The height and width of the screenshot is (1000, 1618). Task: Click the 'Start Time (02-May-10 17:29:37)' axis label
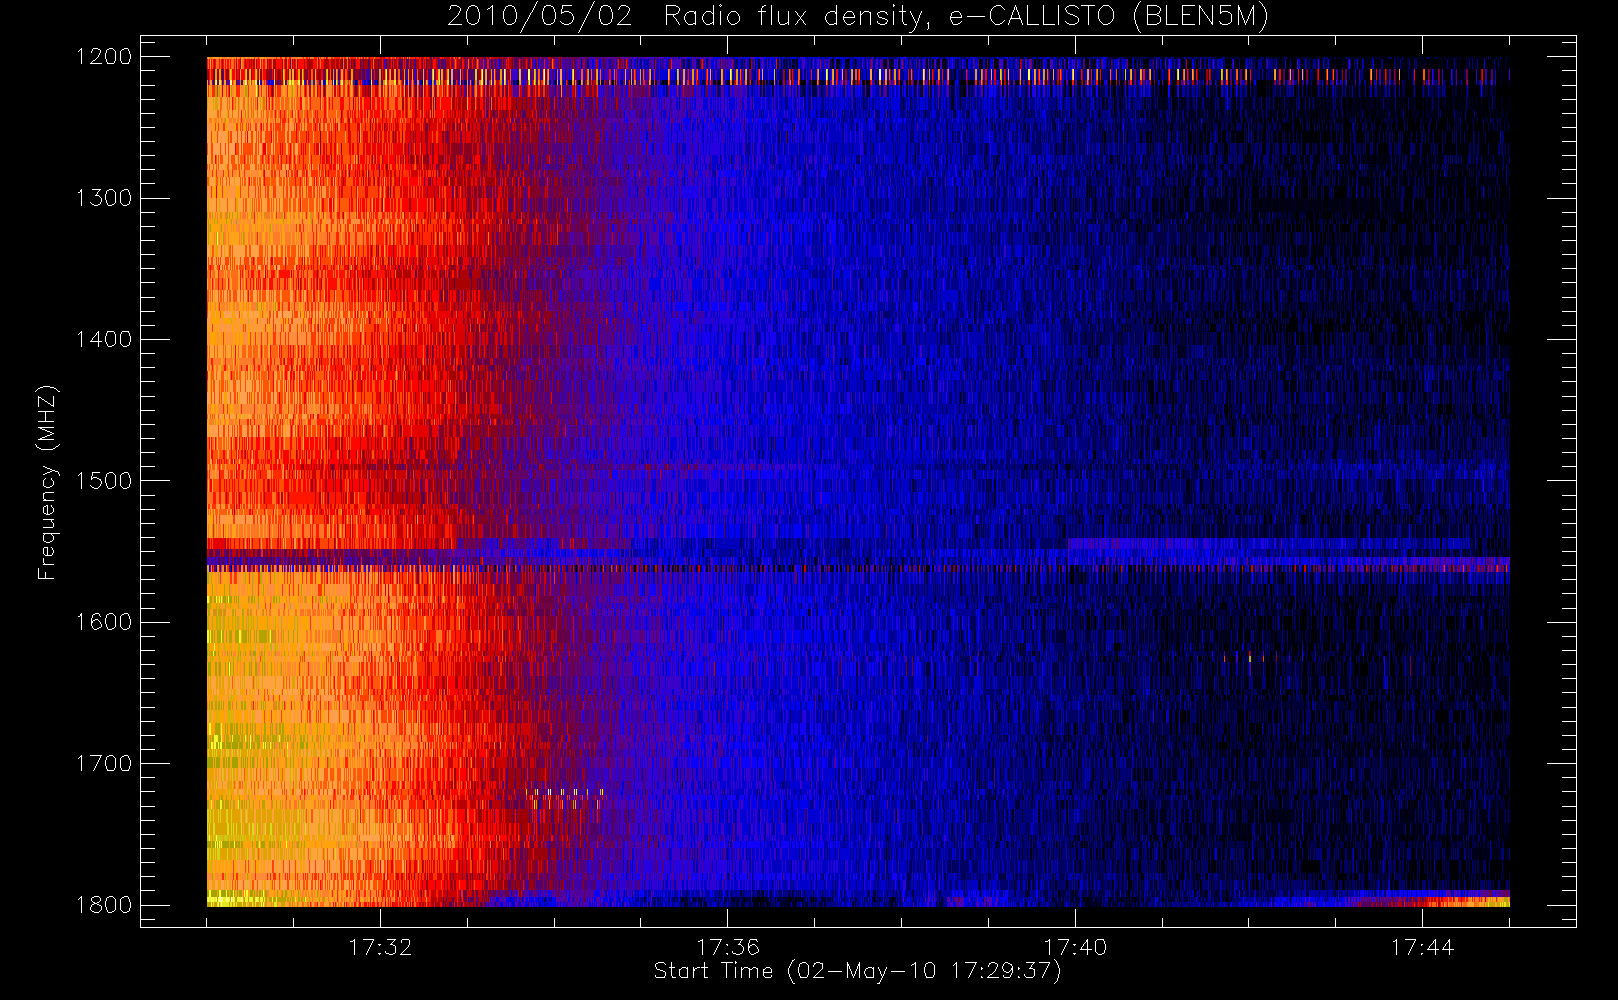857,971
